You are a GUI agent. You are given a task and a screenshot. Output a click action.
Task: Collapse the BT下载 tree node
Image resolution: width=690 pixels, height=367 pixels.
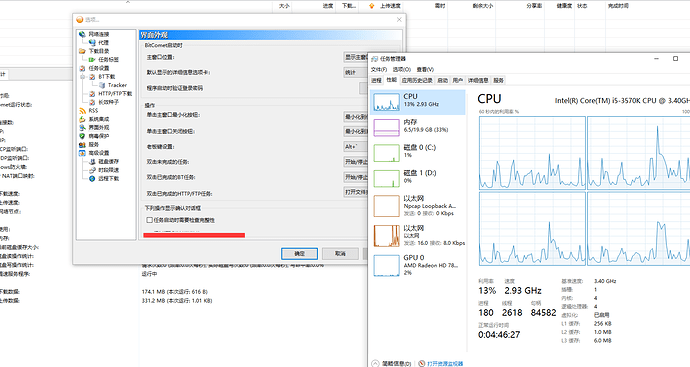click(x=82, y=77)
